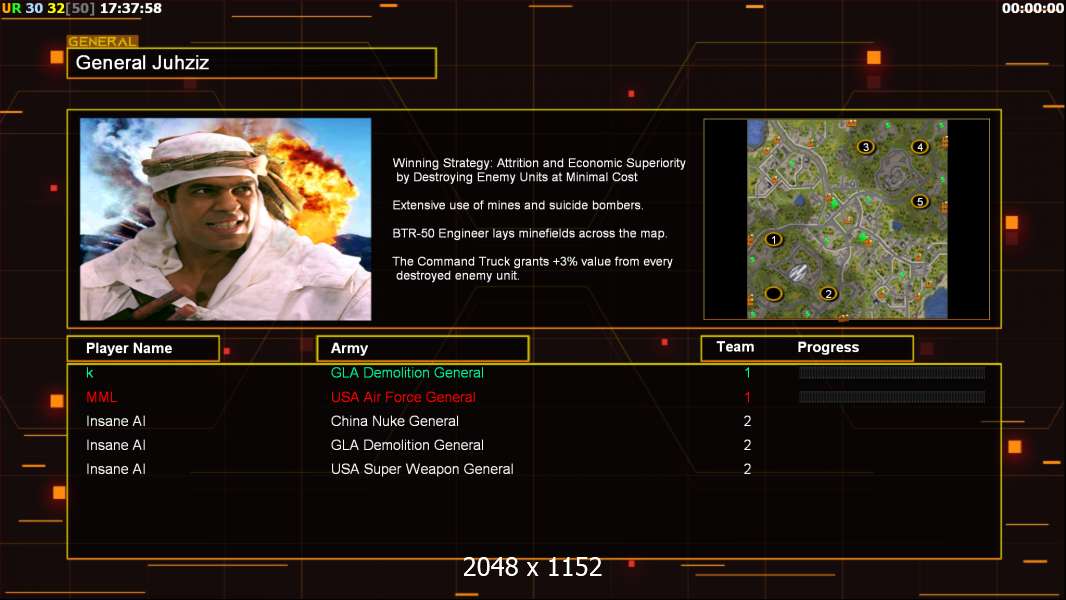
Task: Click 'China Nuke General' army text
Action: [x=394, y=421]
